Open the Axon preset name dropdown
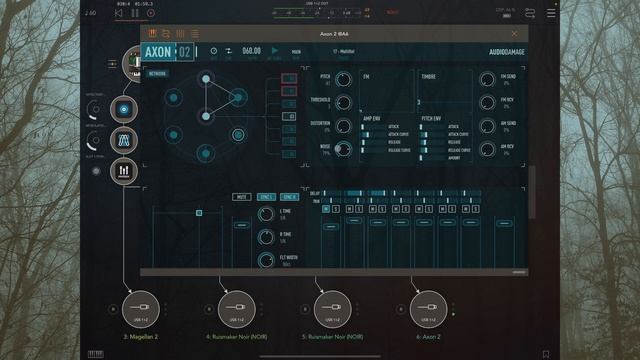The image size is (640, 360). (344, 52)
